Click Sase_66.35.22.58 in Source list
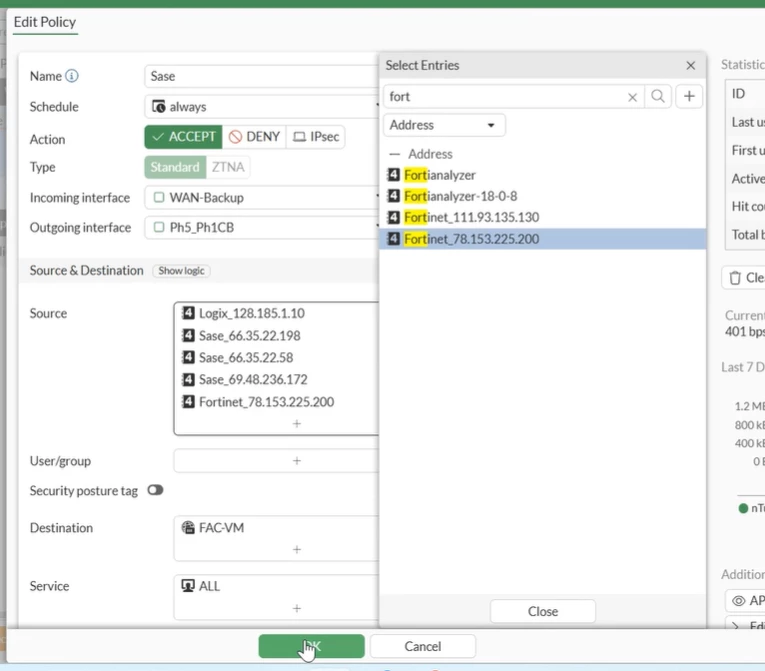765x671 pixels. 246,357
